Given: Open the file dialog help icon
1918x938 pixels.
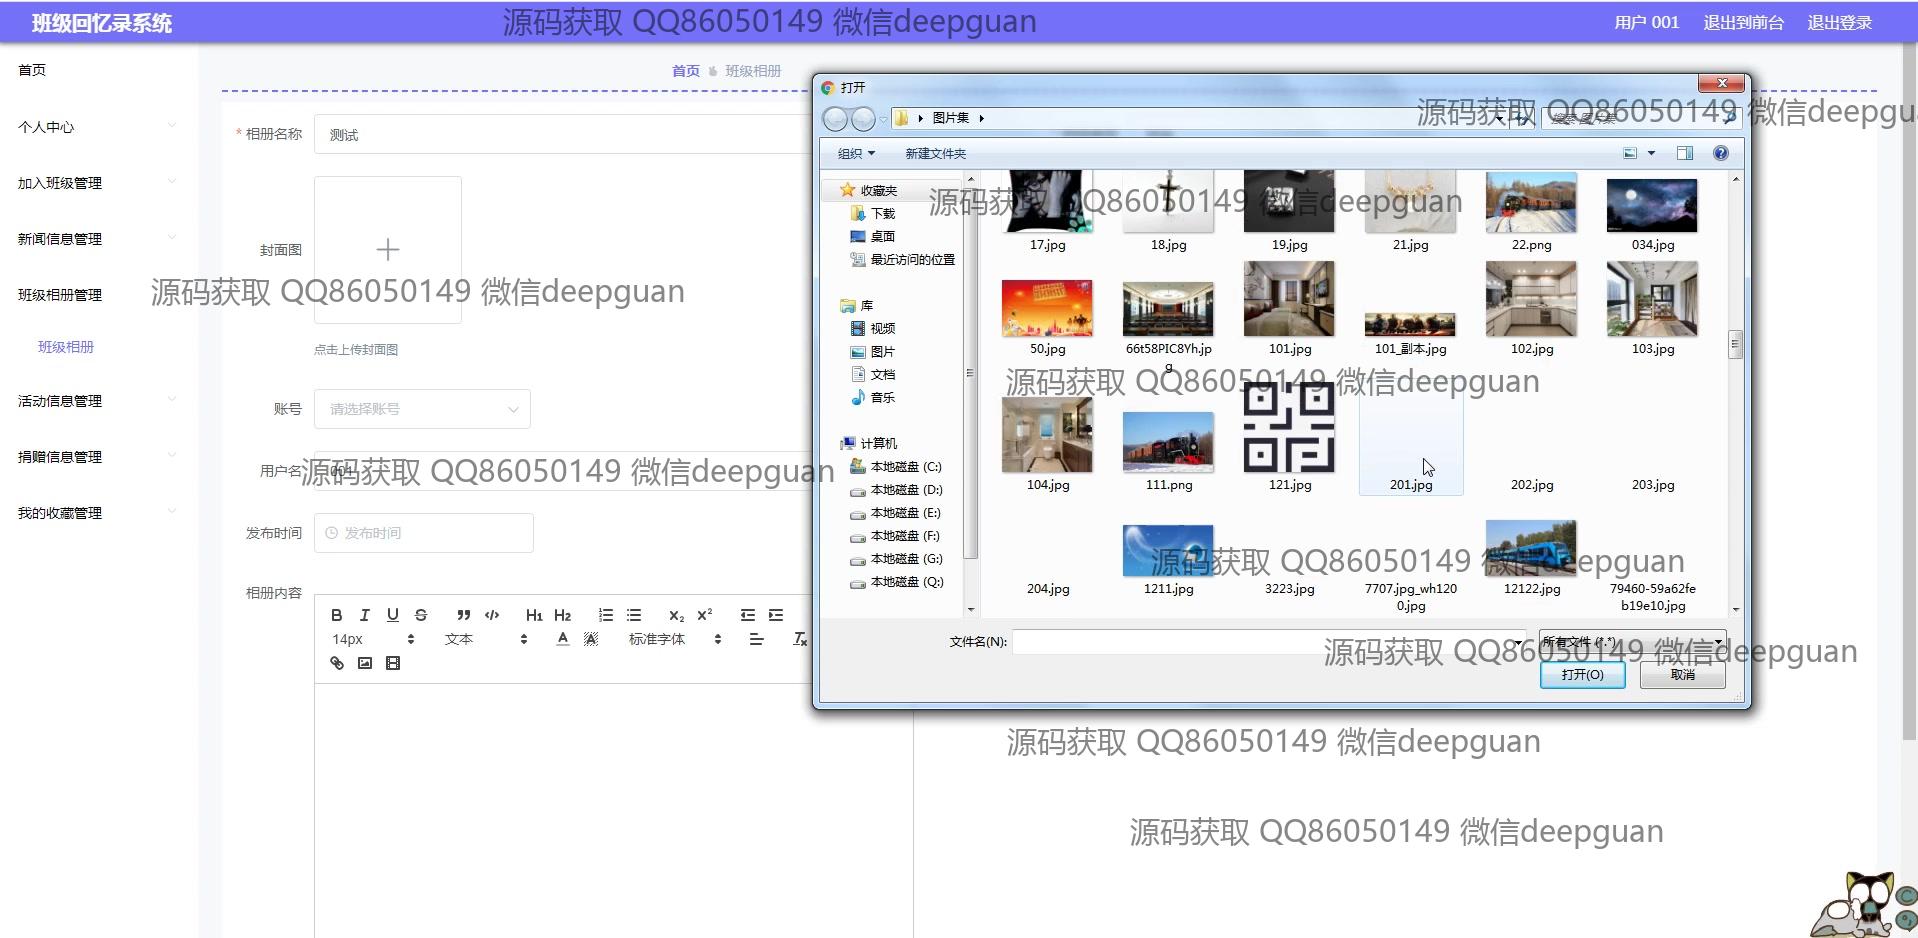Looking at the screenshot, I should (1720, 153).
